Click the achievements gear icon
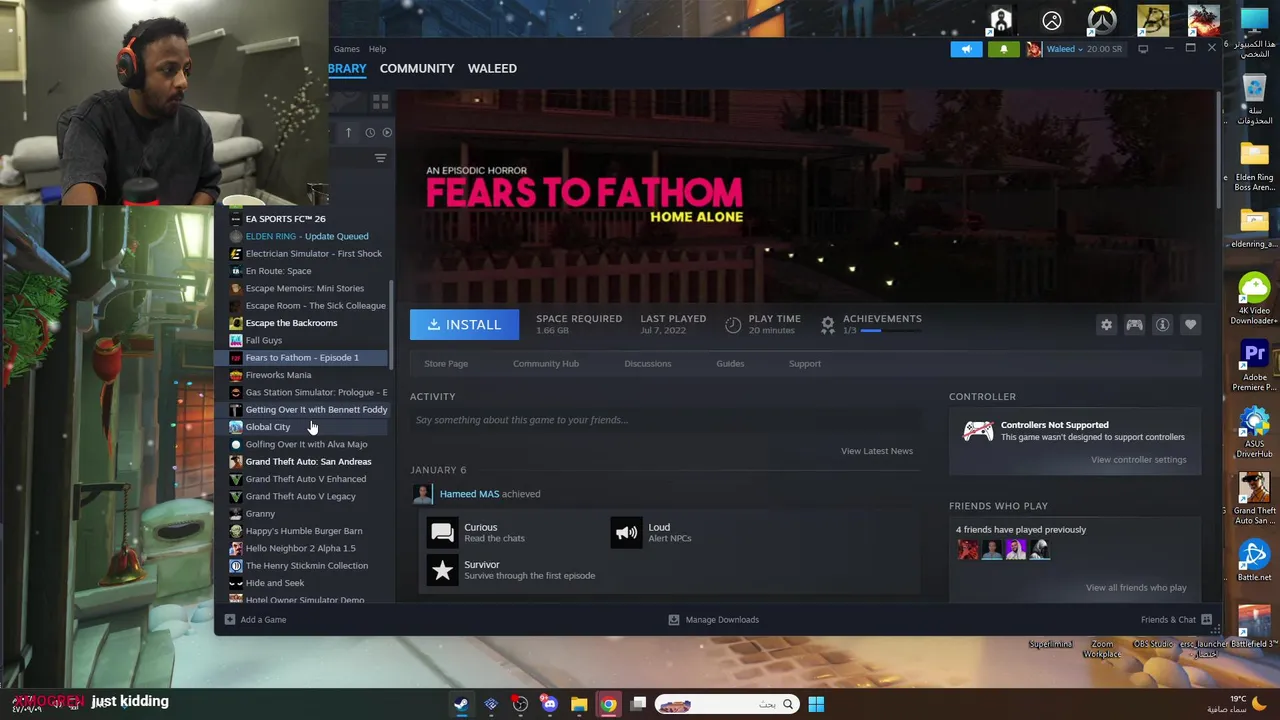Screen dimensions: 1280x720 (827, 324)
